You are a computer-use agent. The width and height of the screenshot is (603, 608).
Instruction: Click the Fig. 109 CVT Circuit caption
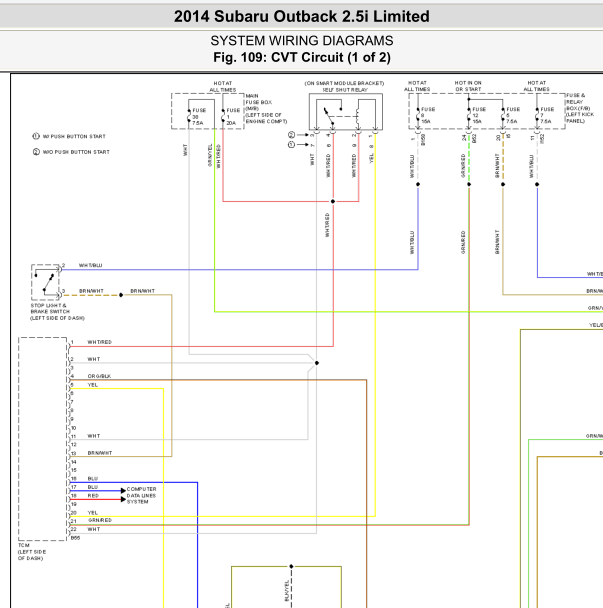pyautogui.click(x=302, y=57)
